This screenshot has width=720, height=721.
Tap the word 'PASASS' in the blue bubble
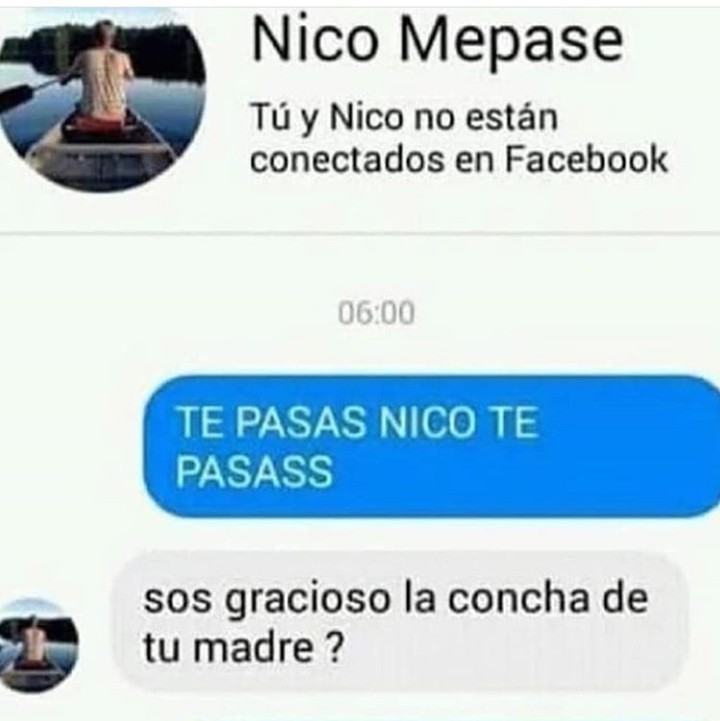(254, 471)
